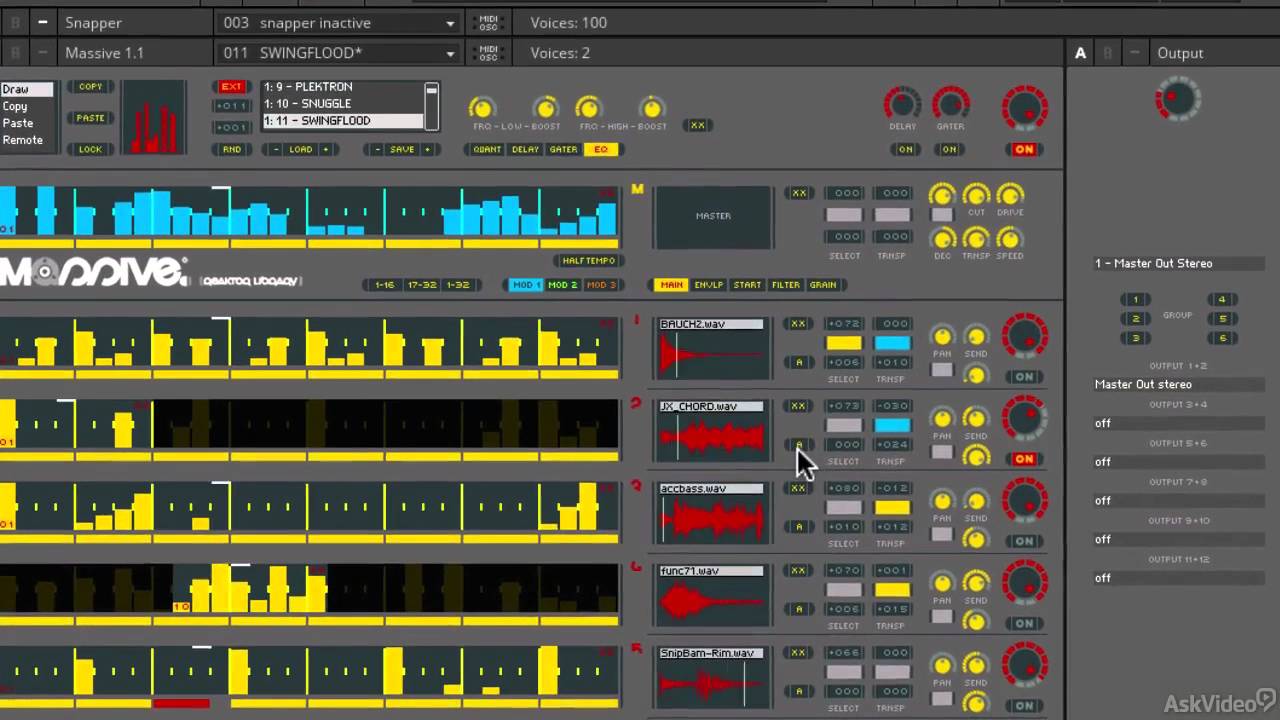Click the master CUT knob
The height and width of the screenshot is (720, 1280).
[976, 195]
